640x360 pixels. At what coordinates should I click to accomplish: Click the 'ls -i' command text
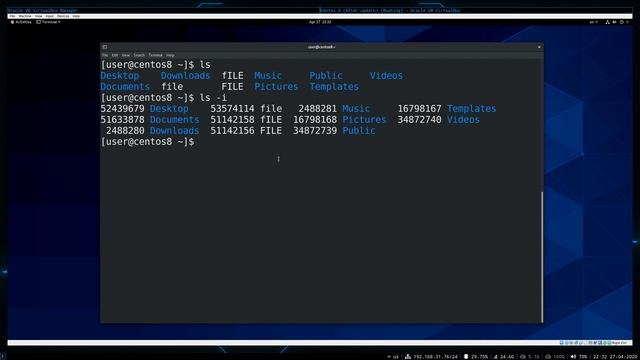tap(213, 98)
